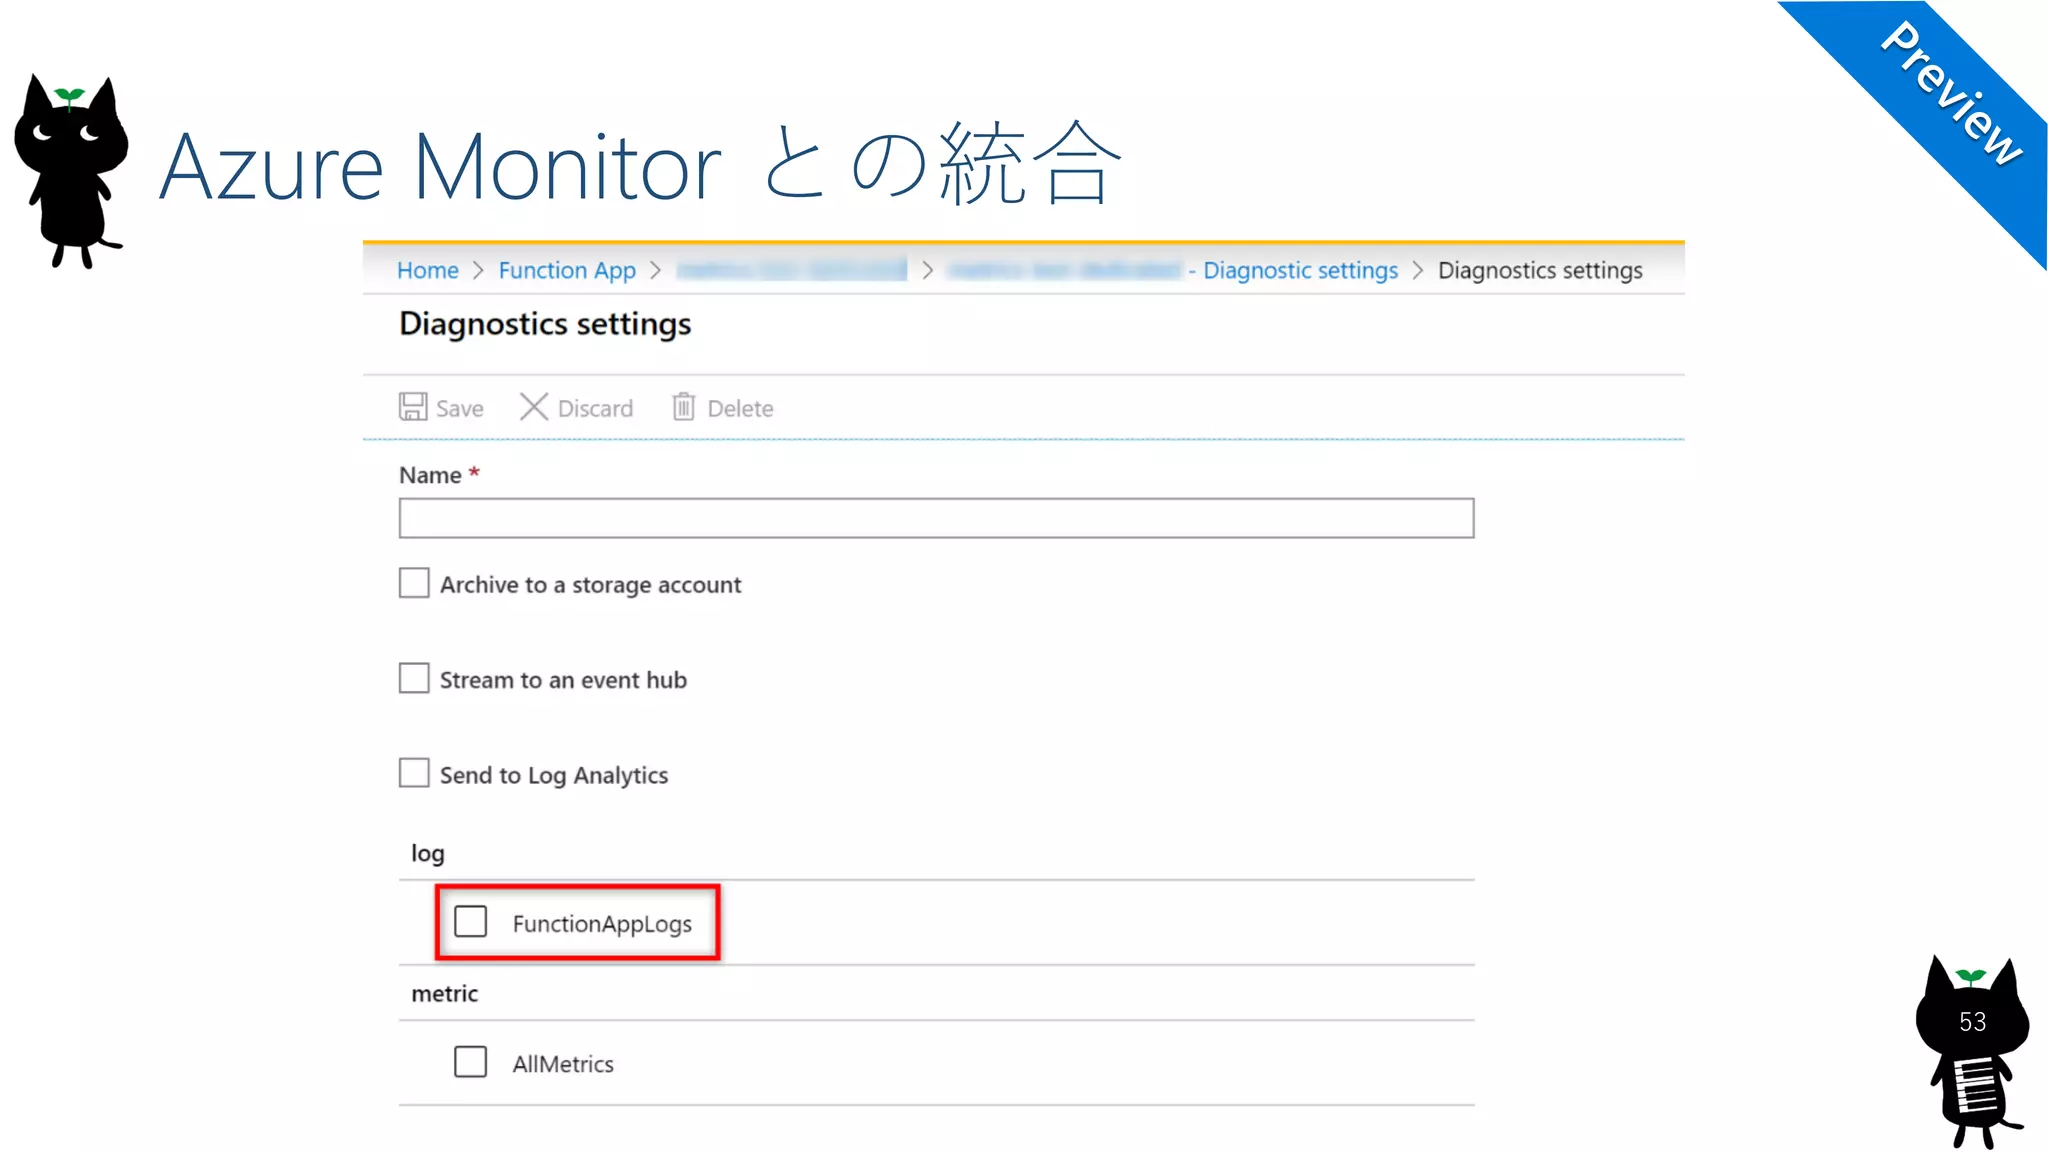Tick the Send to Log Analytics checkbox
The width and height of the screenshot is (2048, 1152).
[414, 773]
